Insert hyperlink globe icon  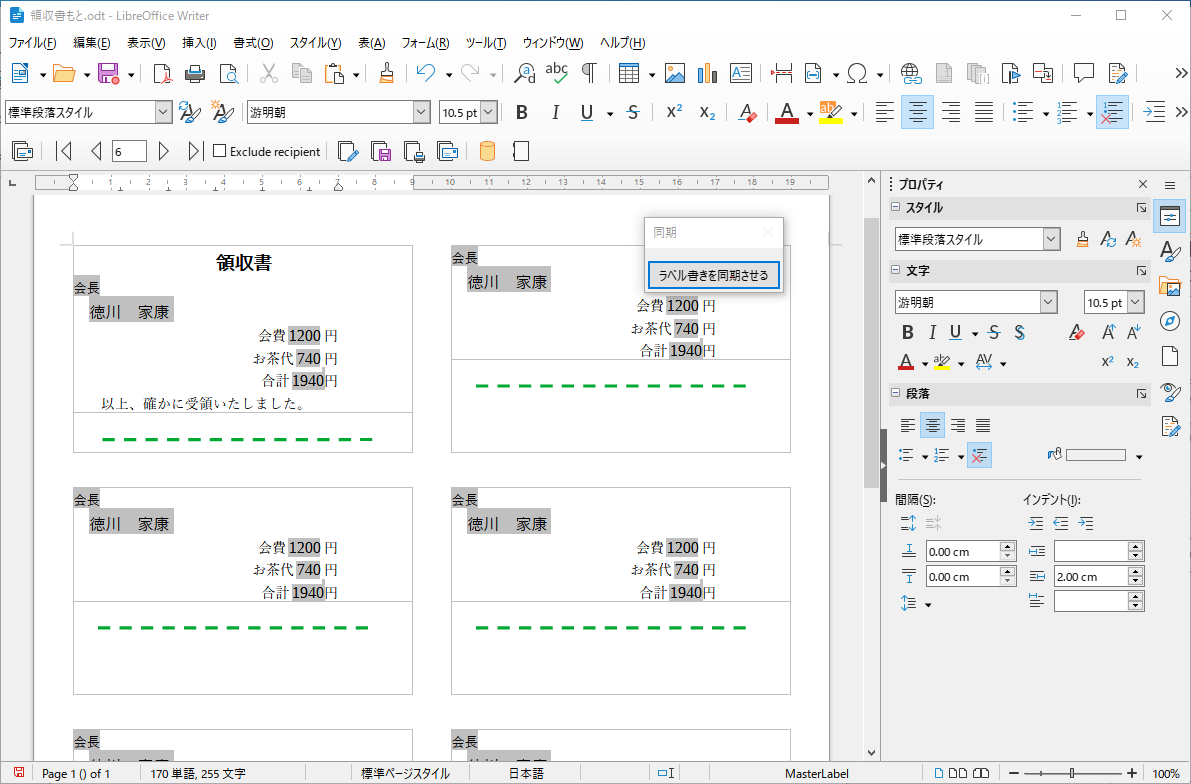(x=911, y=74)
